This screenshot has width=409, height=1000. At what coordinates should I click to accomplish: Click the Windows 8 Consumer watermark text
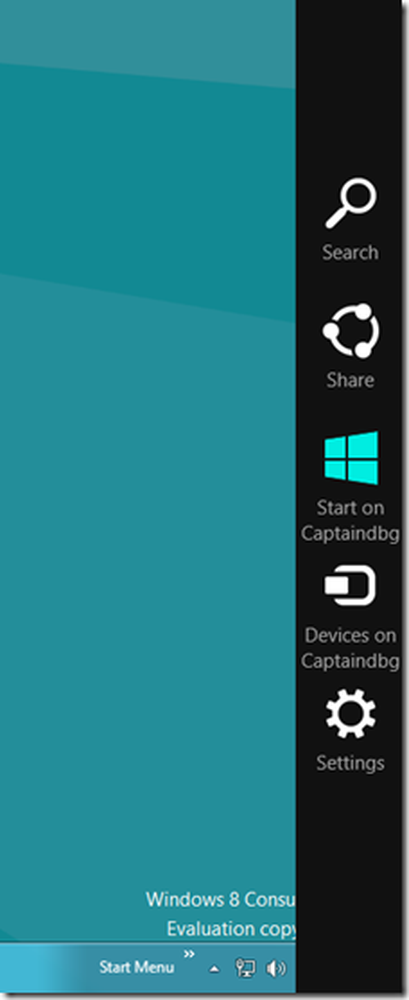[x=221, y=899]
